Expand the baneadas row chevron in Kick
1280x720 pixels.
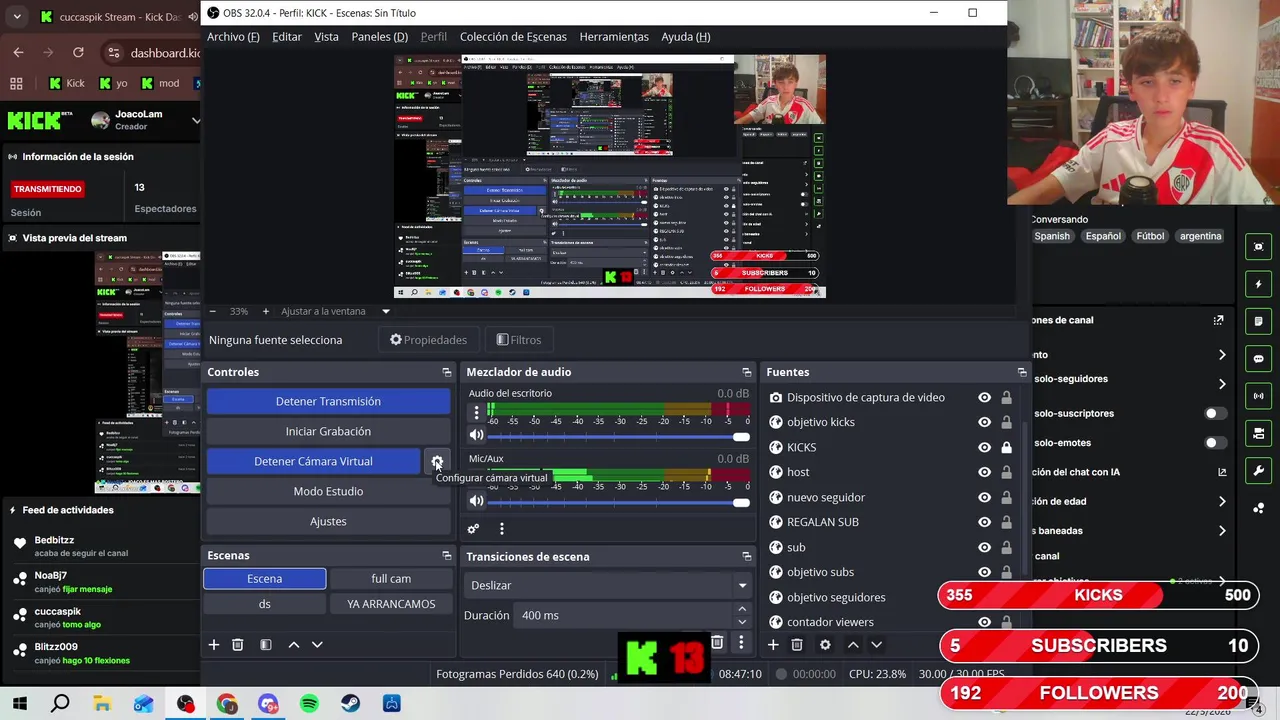click(x=1222, y=531)
